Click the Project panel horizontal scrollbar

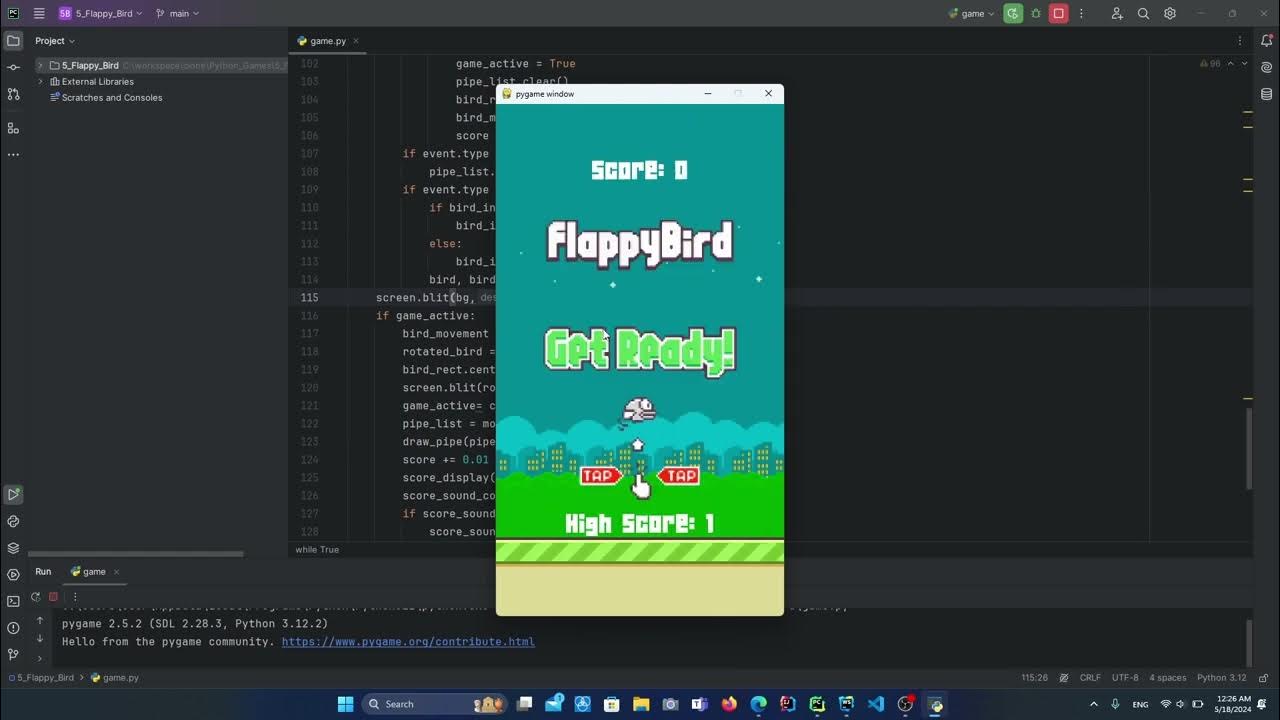click(135, 553)
